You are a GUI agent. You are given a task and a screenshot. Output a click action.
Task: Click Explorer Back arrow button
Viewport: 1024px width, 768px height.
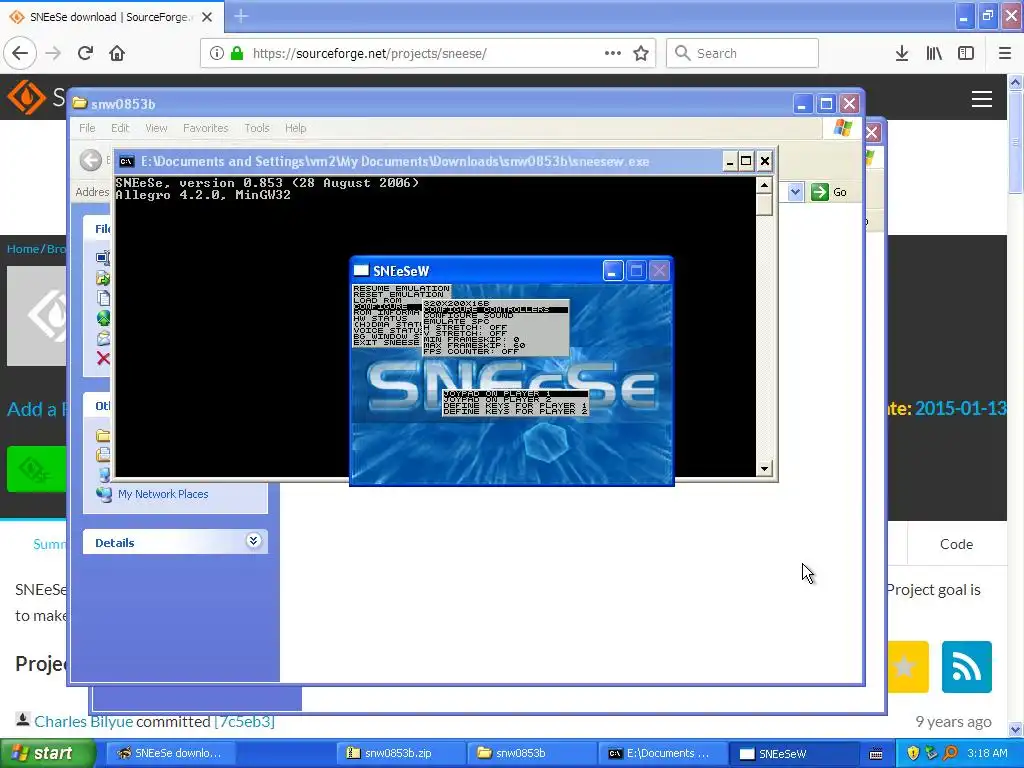pyautogui.click(x=91, y=160)
